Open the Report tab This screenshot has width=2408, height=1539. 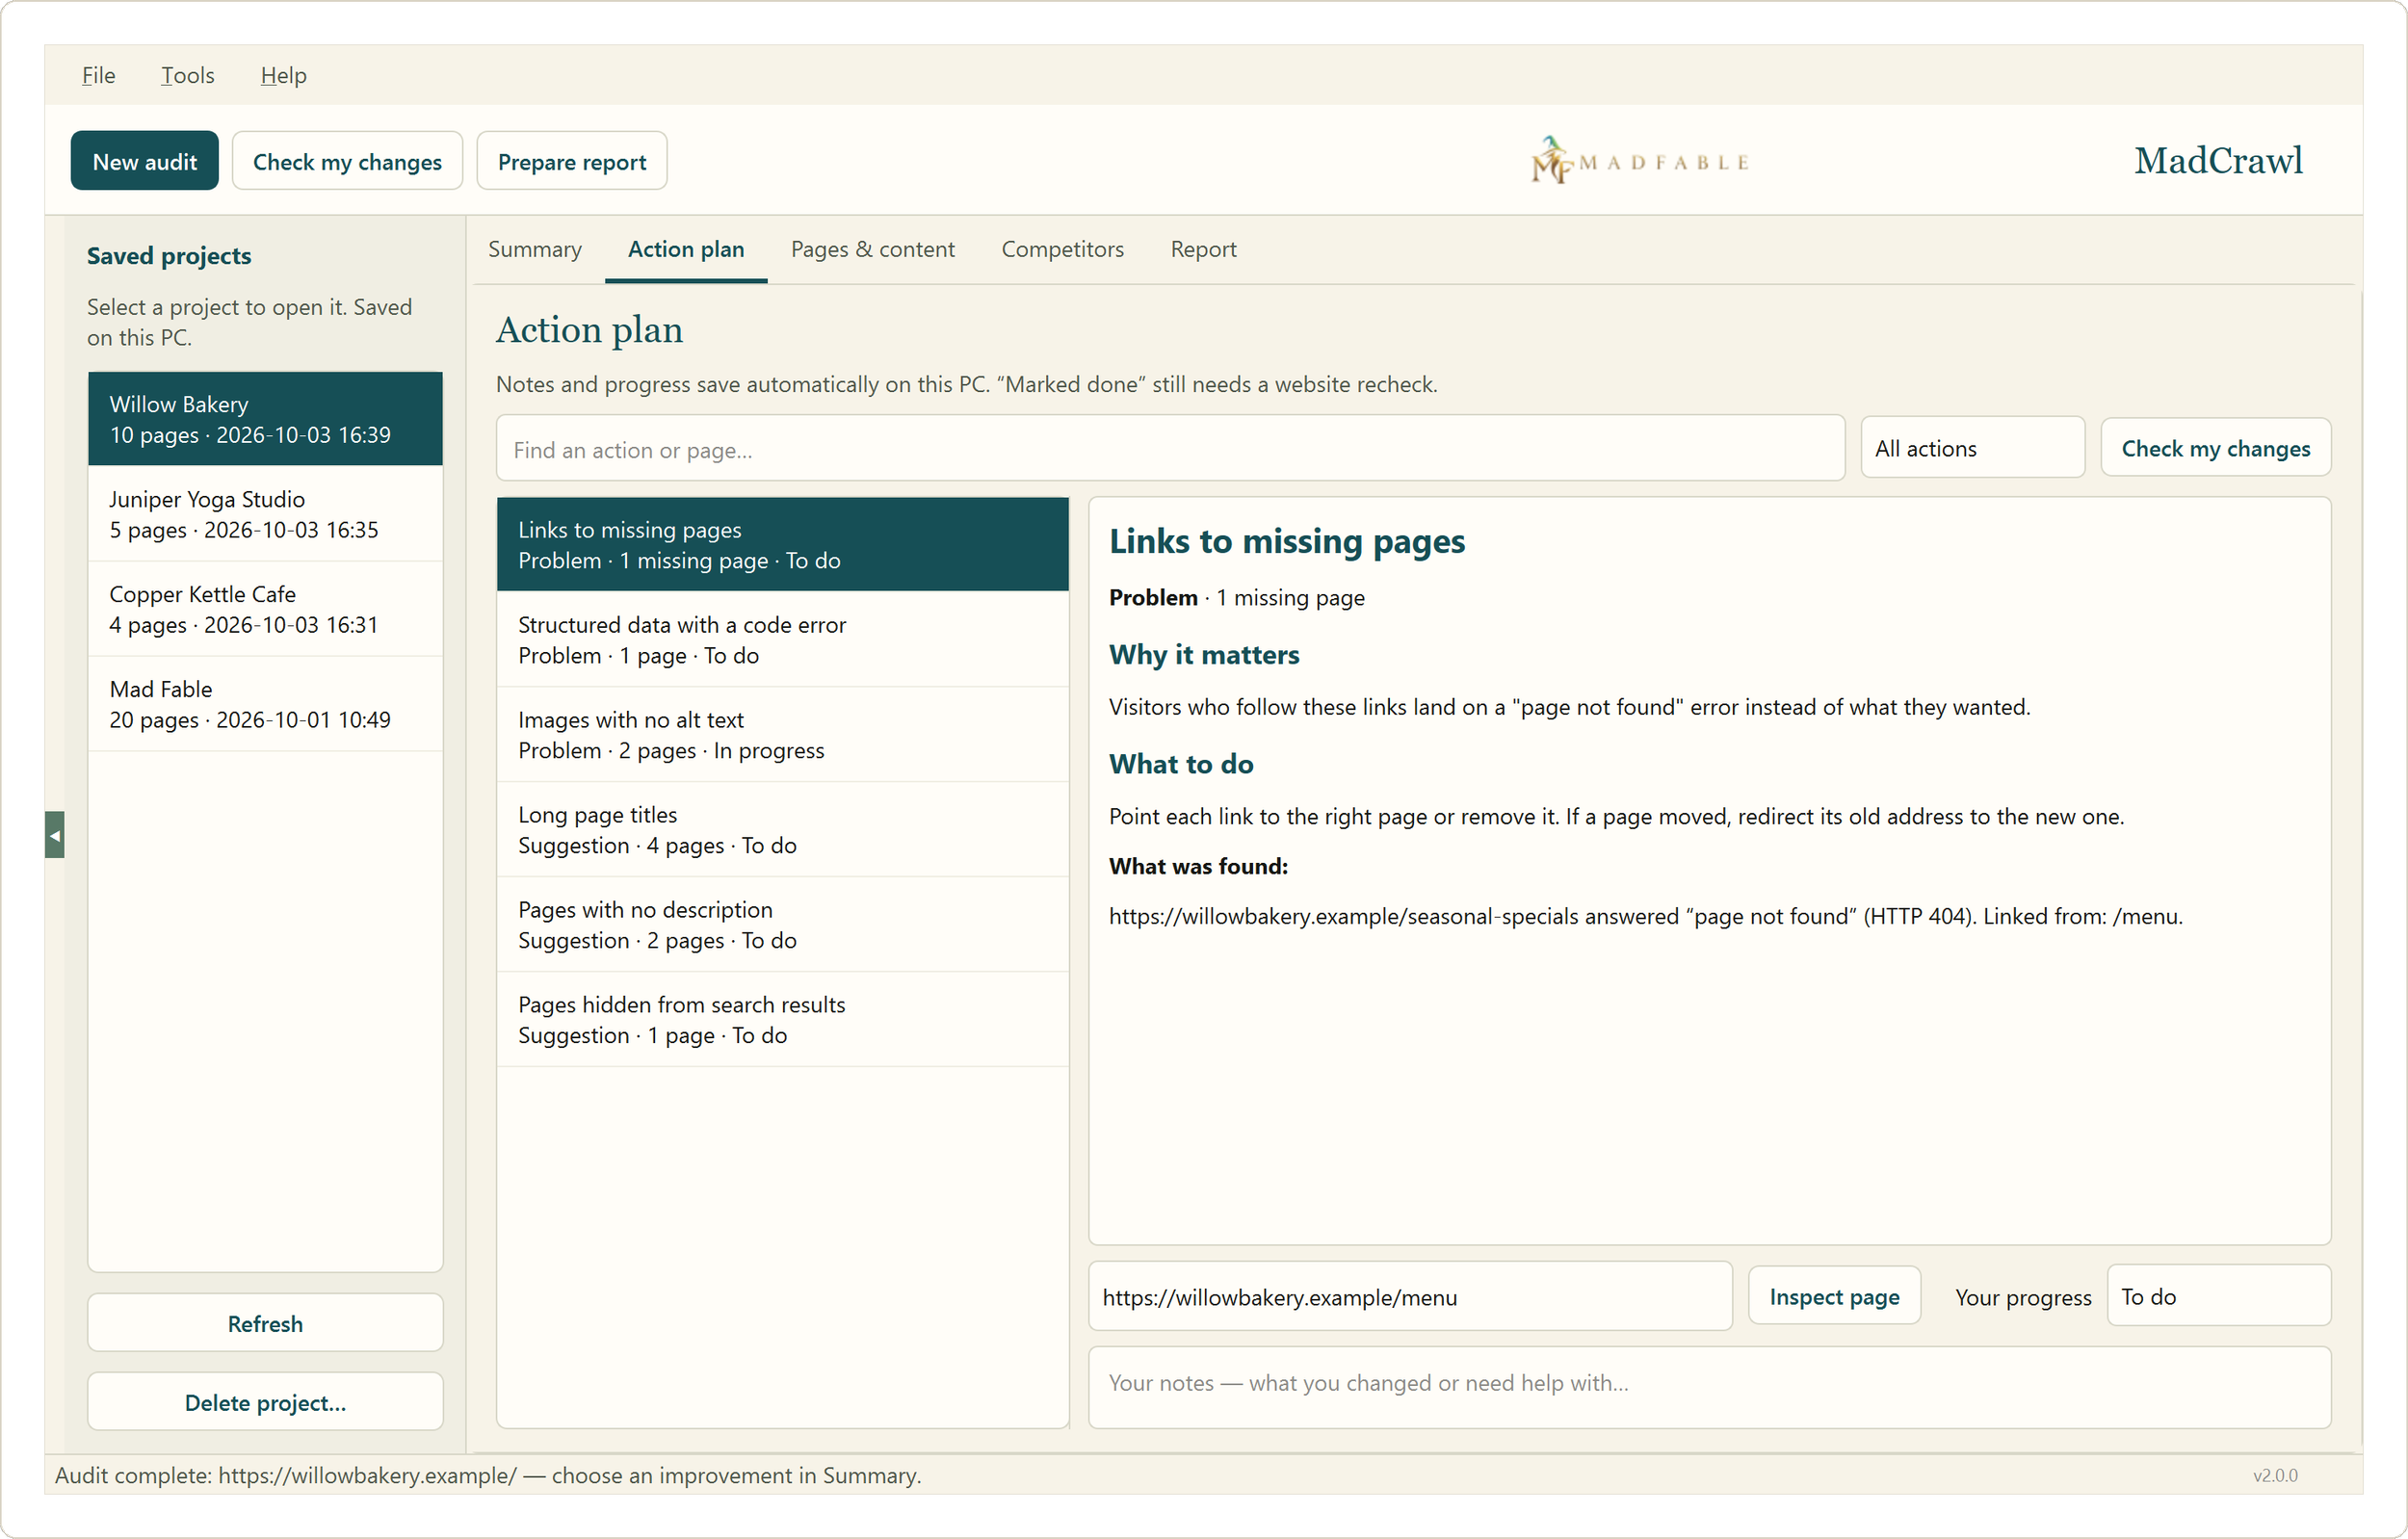point(1204,249)
